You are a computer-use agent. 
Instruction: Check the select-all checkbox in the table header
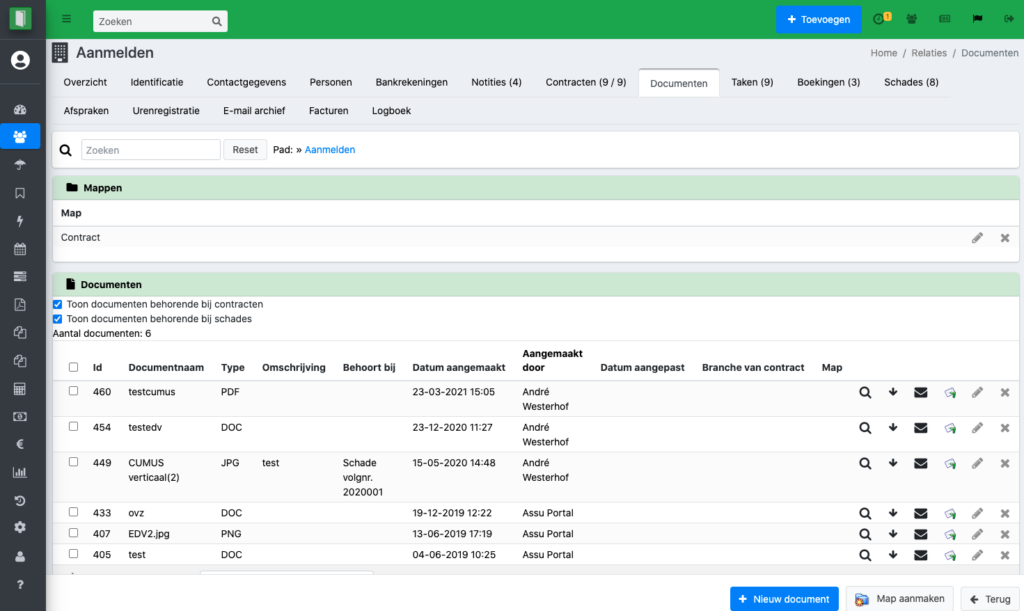click(73, 367)
